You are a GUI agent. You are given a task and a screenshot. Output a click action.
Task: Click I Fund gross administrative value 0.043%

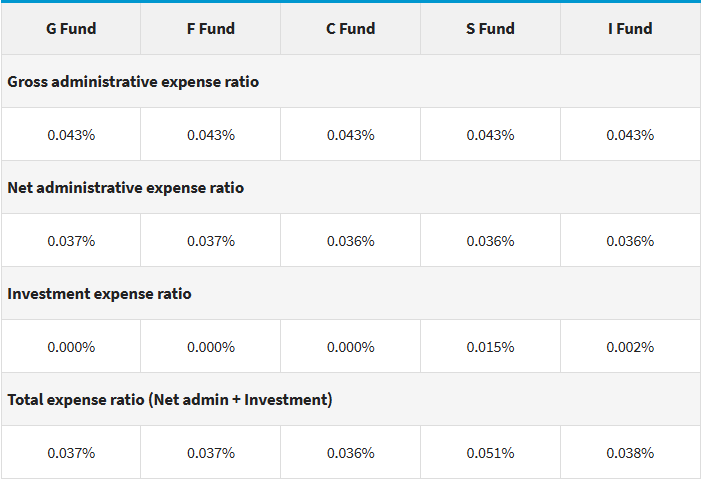pos(630,135)
